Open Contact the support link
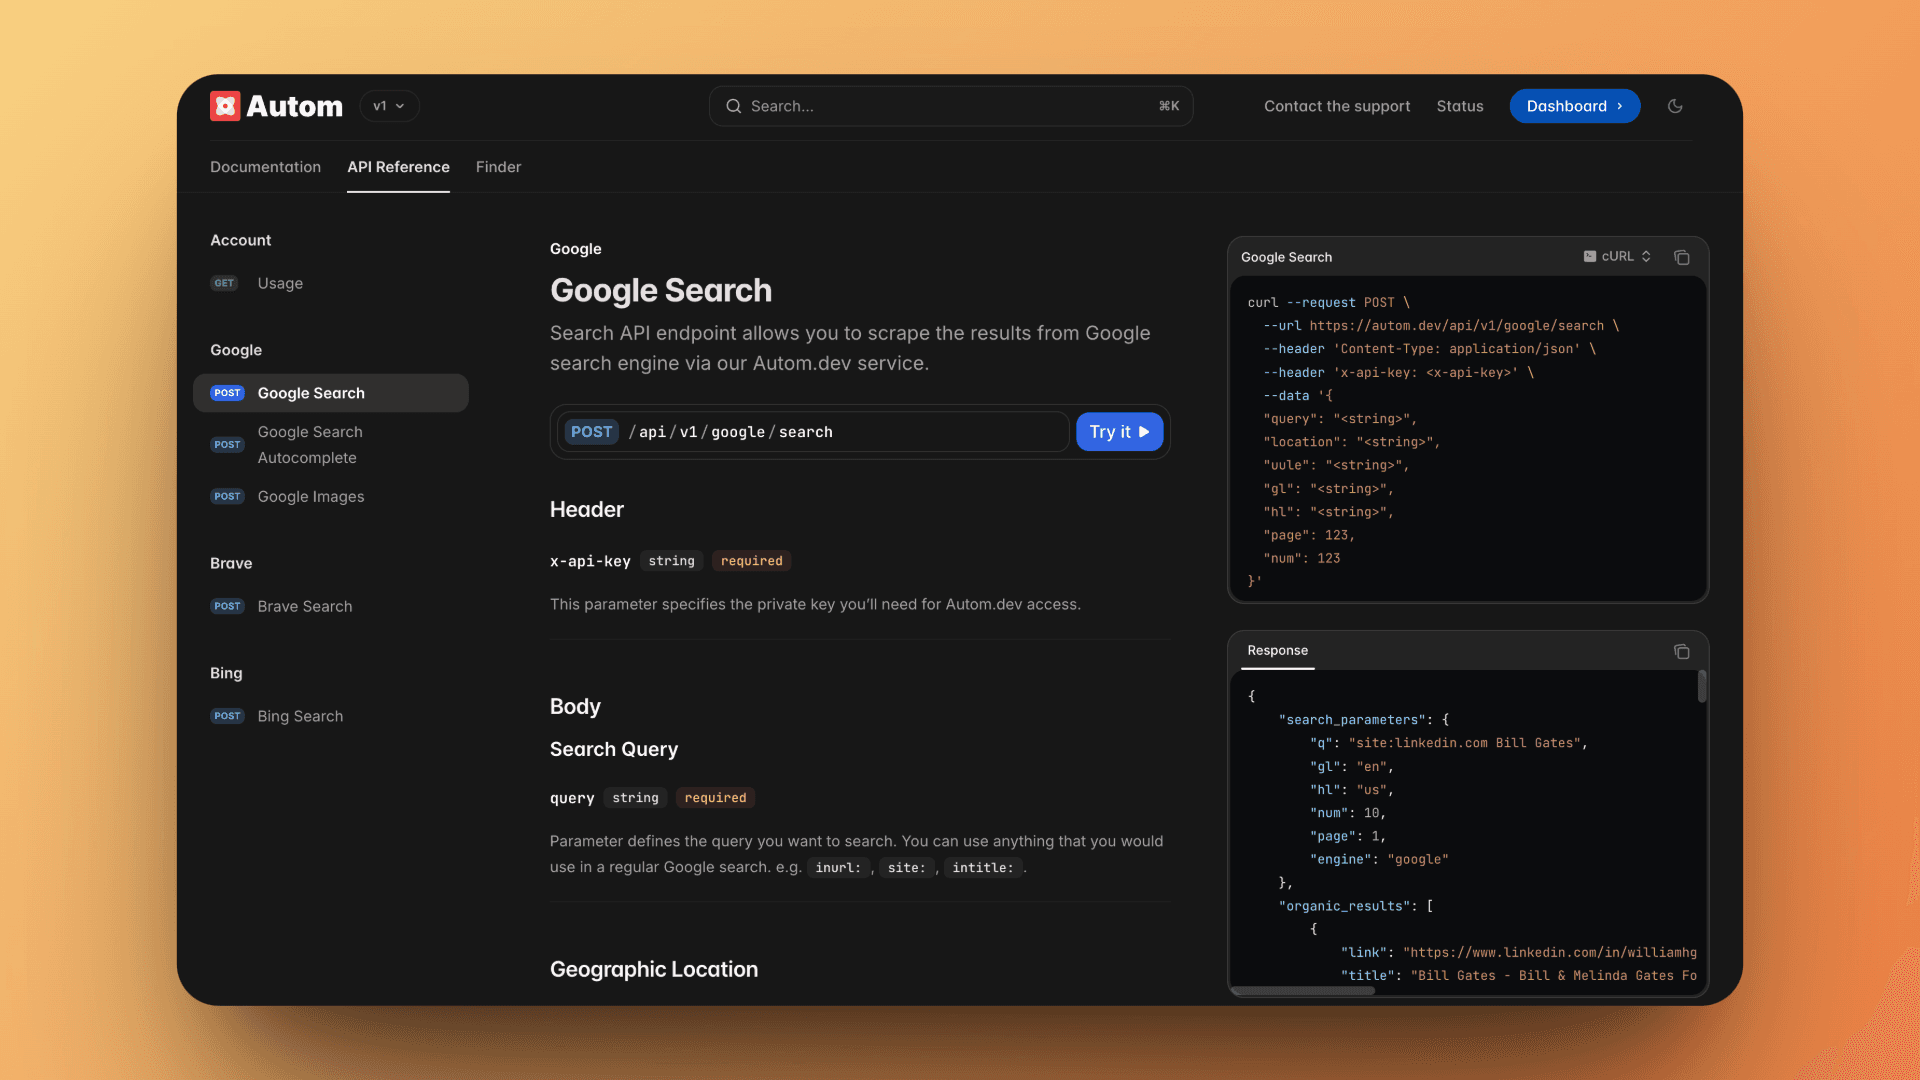The height and width of the screenshot is (1080, 1920). [1337, 106]
